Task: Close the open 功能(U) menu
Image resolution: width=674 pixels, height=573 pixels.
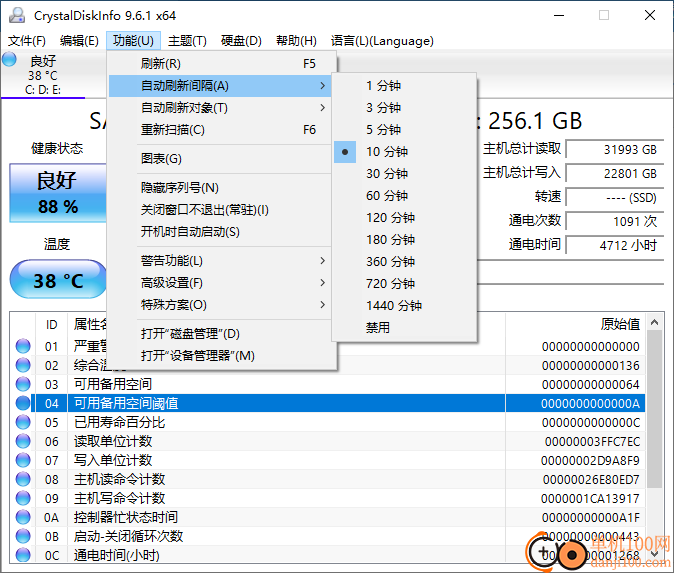Action: (133, 41)
